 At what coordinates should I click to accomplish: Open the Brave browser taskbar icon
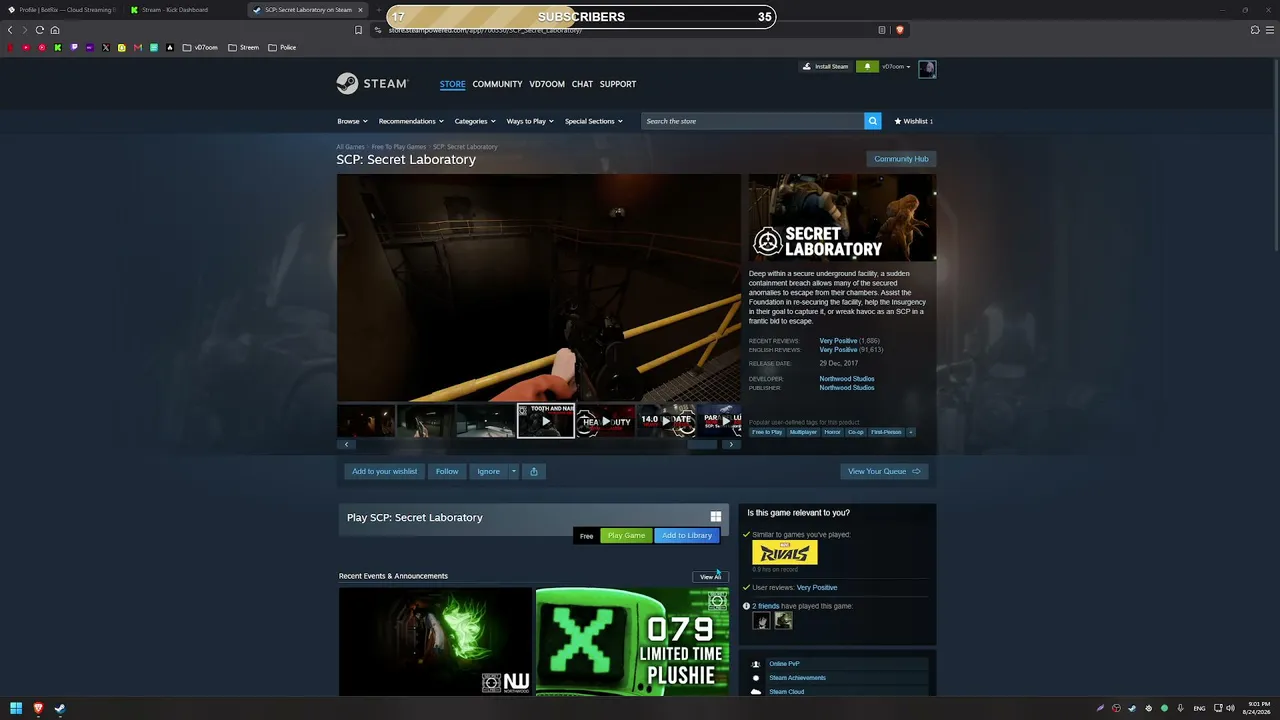click(x=39, y=708)
